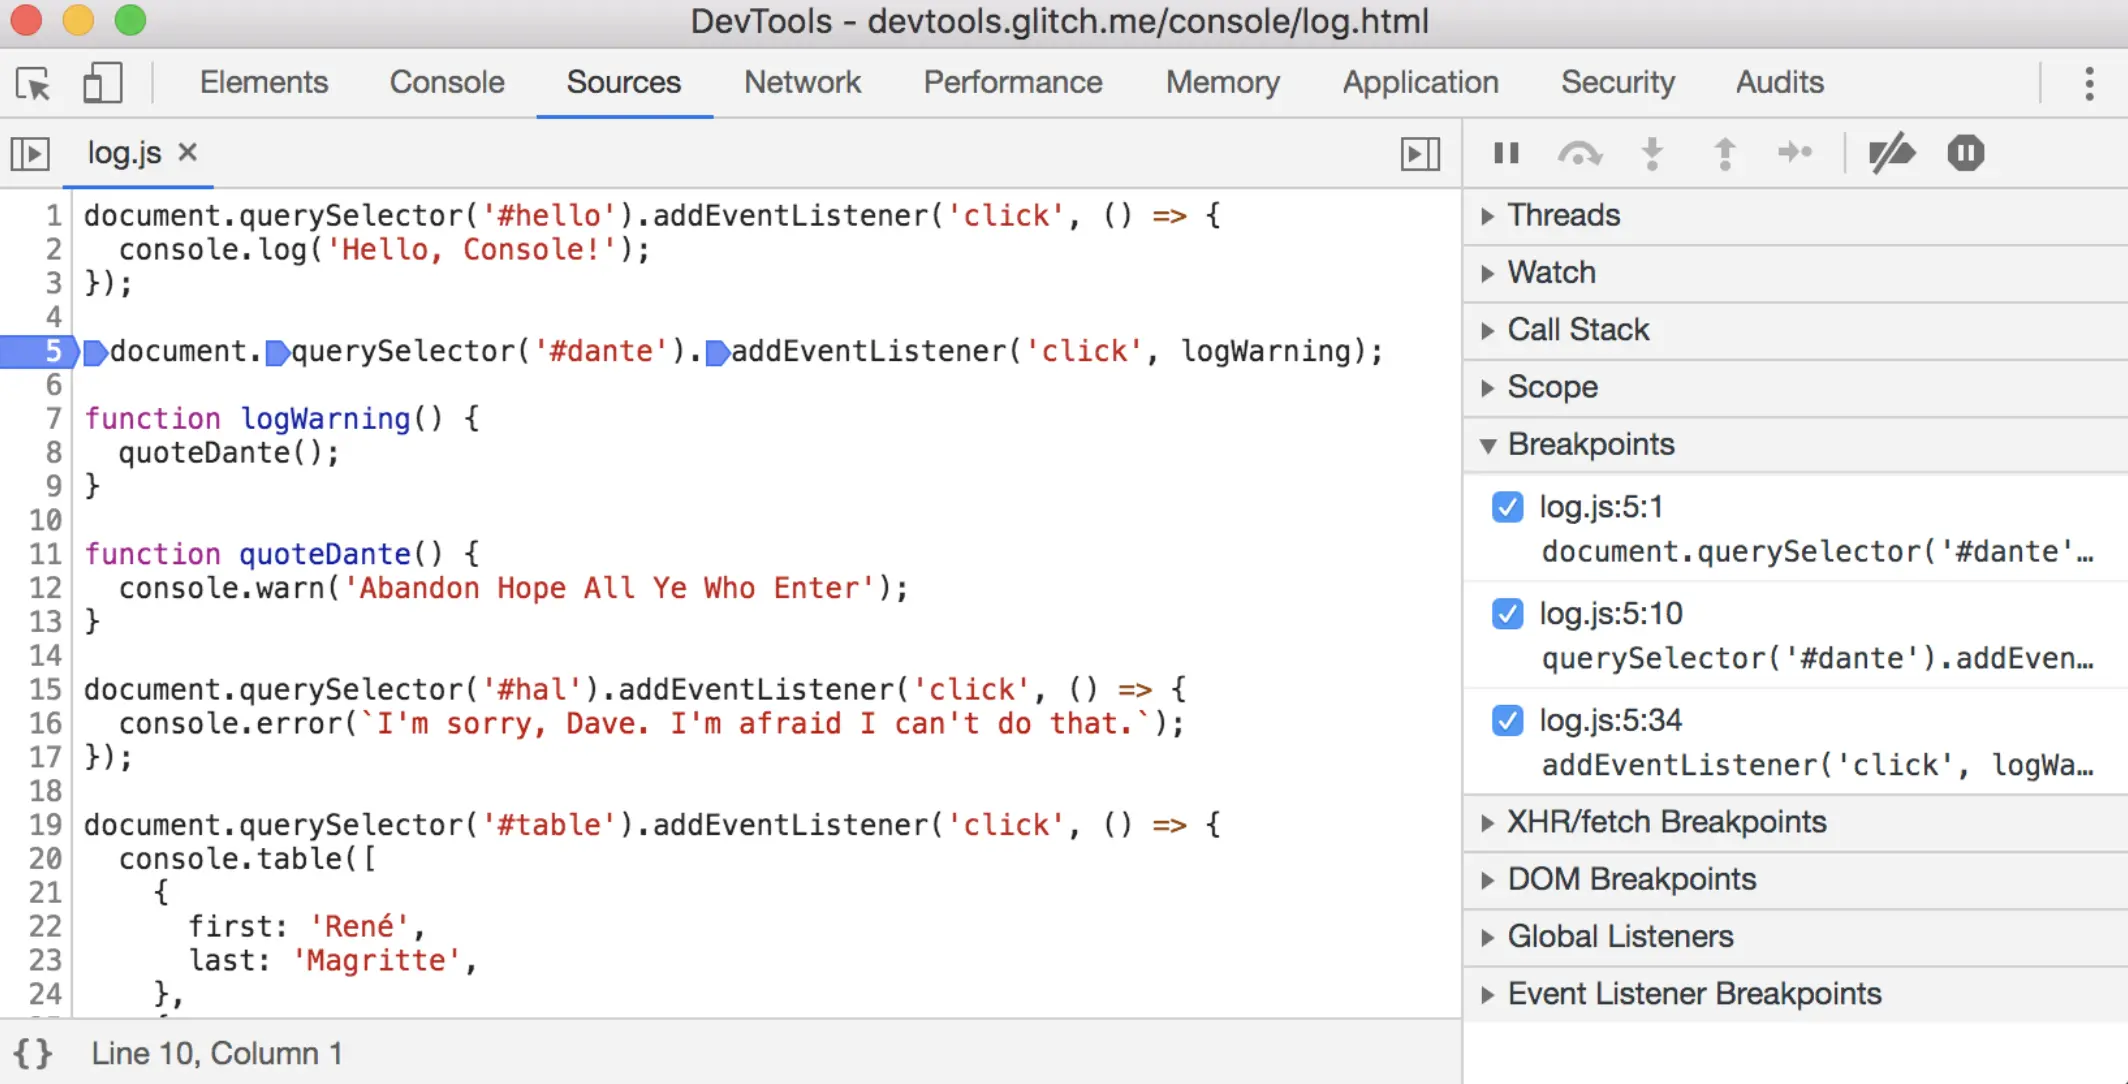2128x1084 pixels.
Task: Expand the Scope section
Action: [1552, 387]
